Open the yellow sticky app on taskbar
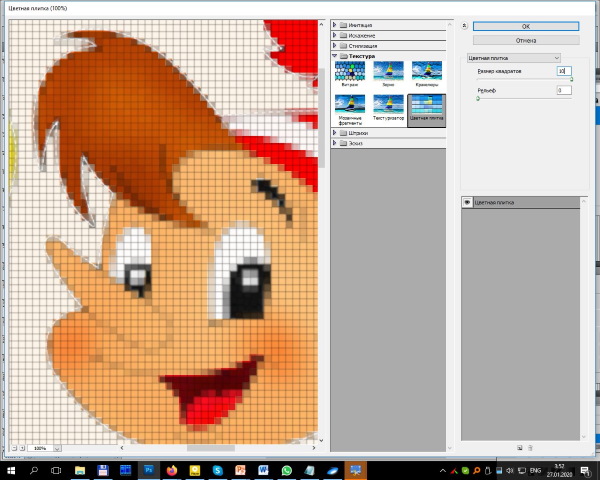The height and width of the screenshot is (480, 600). (194, 470)
